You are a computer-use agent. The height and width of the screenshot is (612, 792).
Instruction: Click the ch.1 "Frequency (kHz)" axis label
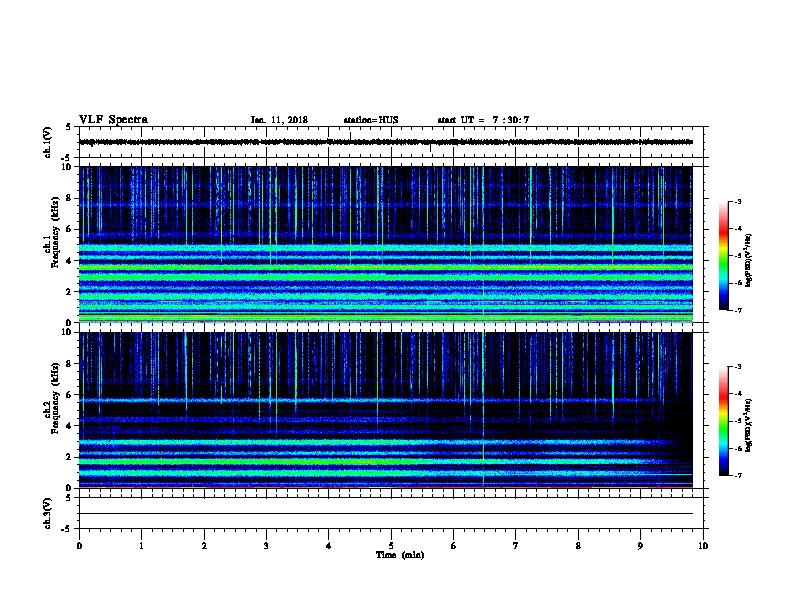[x=55, y=233]
